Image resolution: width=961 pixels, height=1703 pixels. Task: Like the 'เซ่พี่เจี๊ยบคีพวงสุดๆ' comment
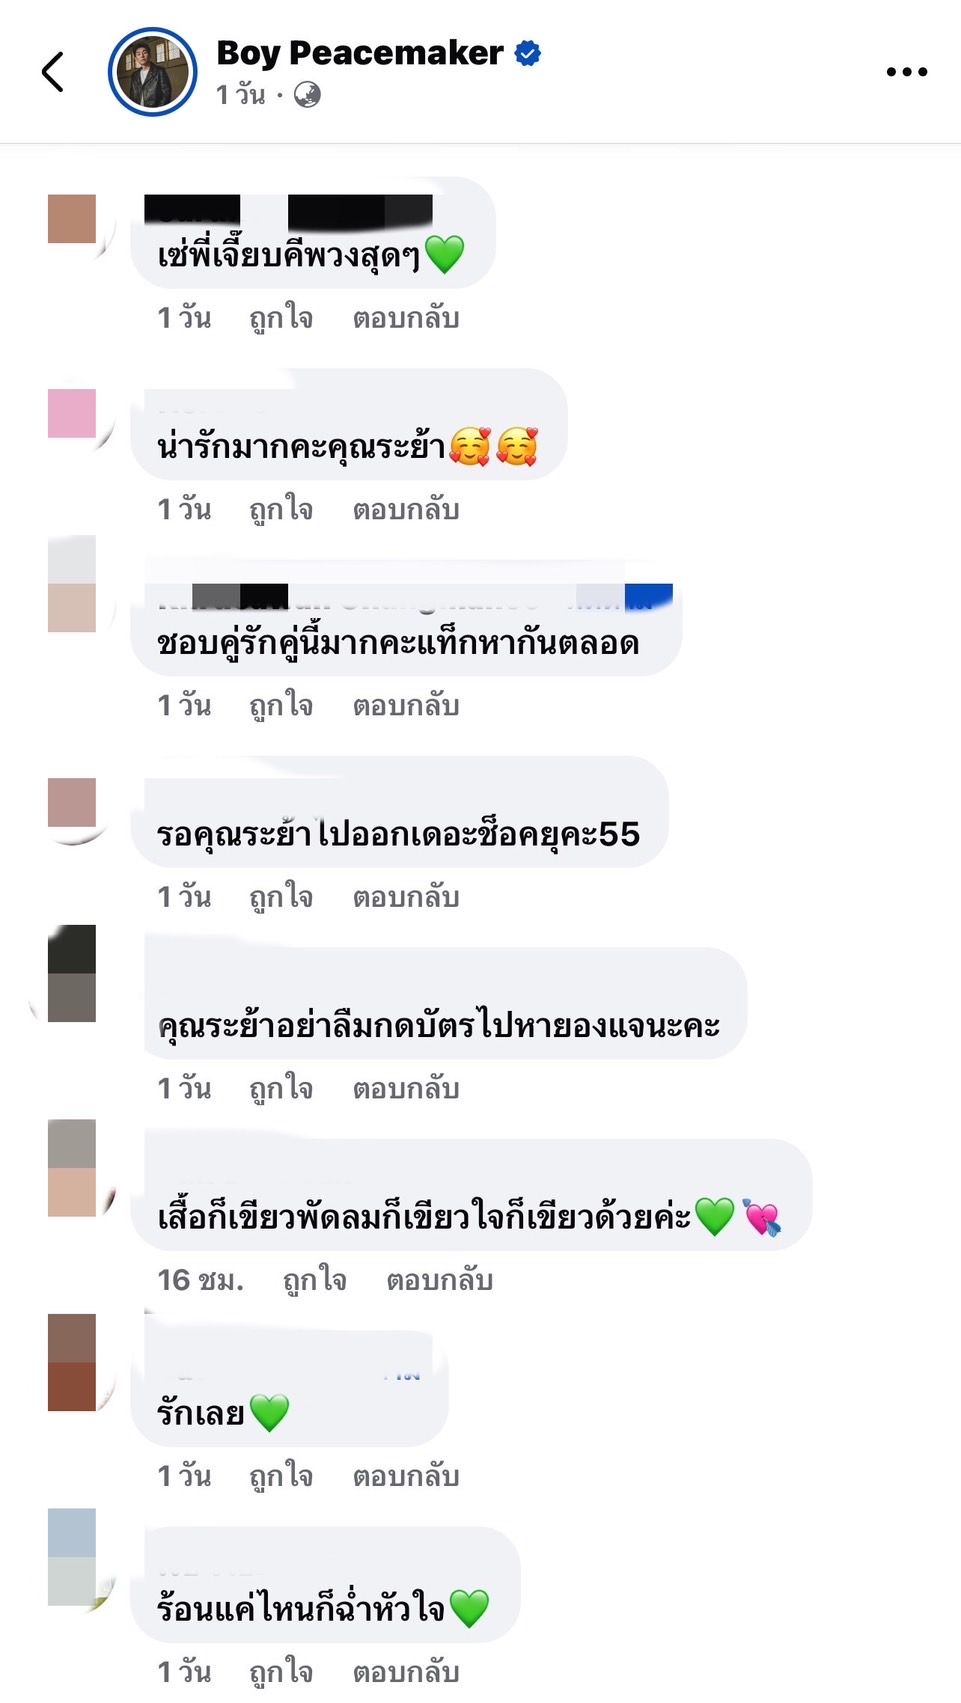tap(281, 318)
